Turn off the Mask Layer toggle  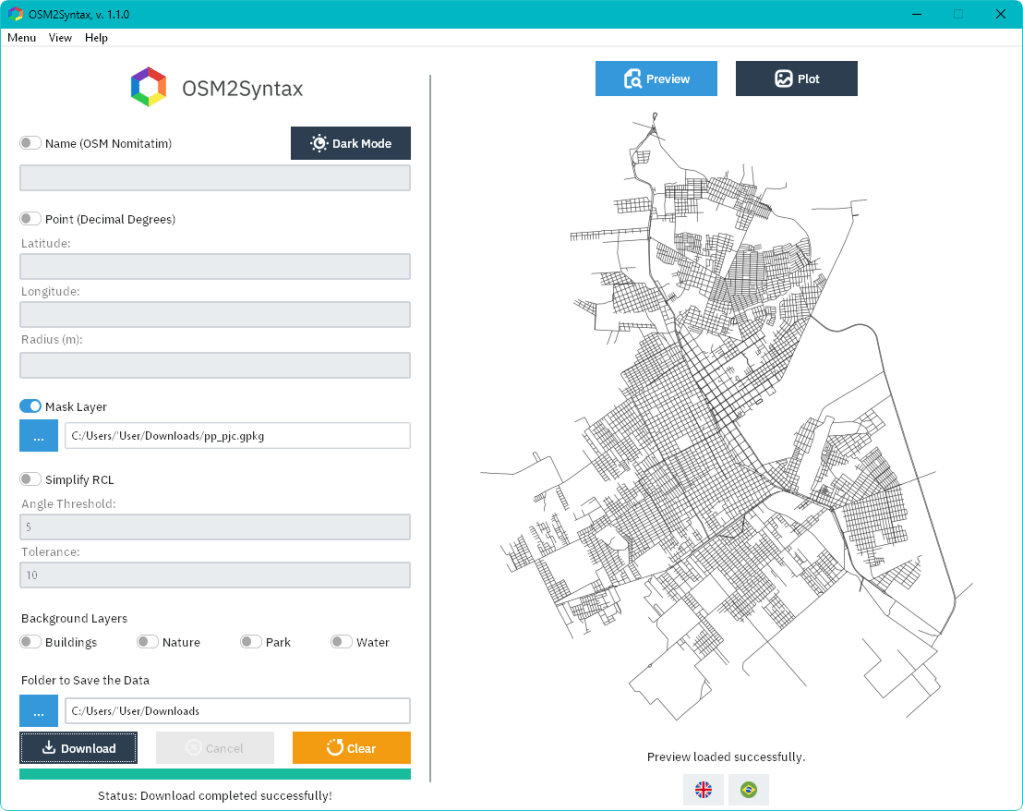click(x=30, y=406)
